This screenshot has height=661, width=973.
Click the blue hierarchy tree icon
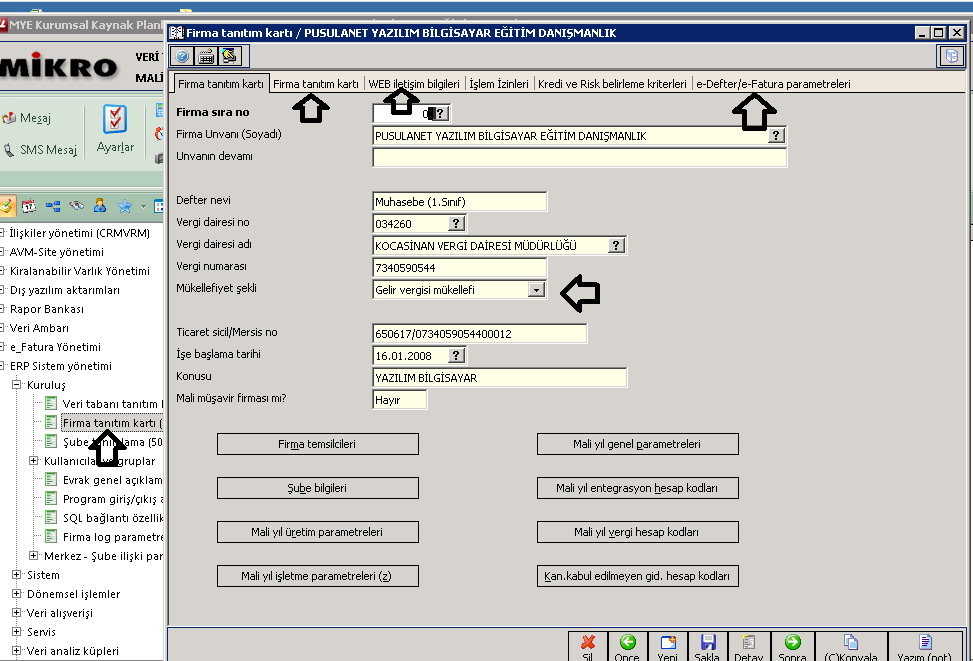53,206
